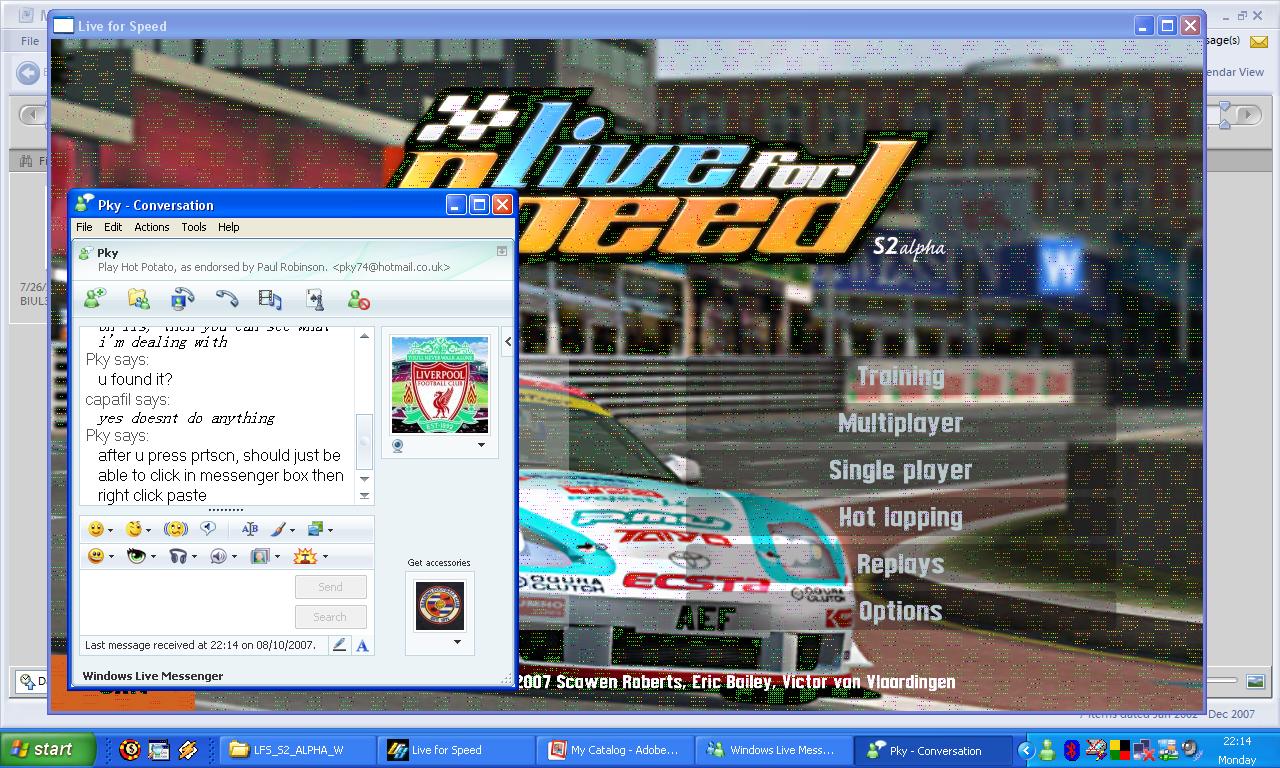The height and width of the screenshot is (768, 1280).
Task: Open dropdown beside the pack/activity icon
Action: pyautogui.click(x=330, y=530)
